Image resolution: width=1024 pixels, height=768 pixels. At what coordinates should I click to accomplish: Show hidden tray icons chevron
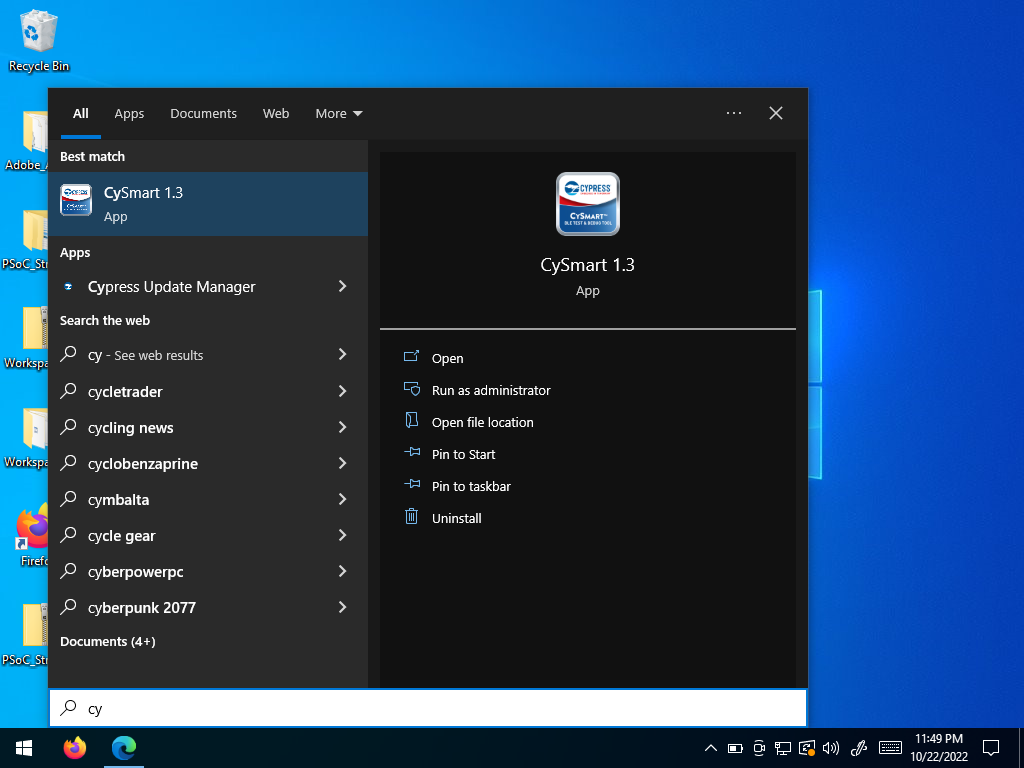711,748
